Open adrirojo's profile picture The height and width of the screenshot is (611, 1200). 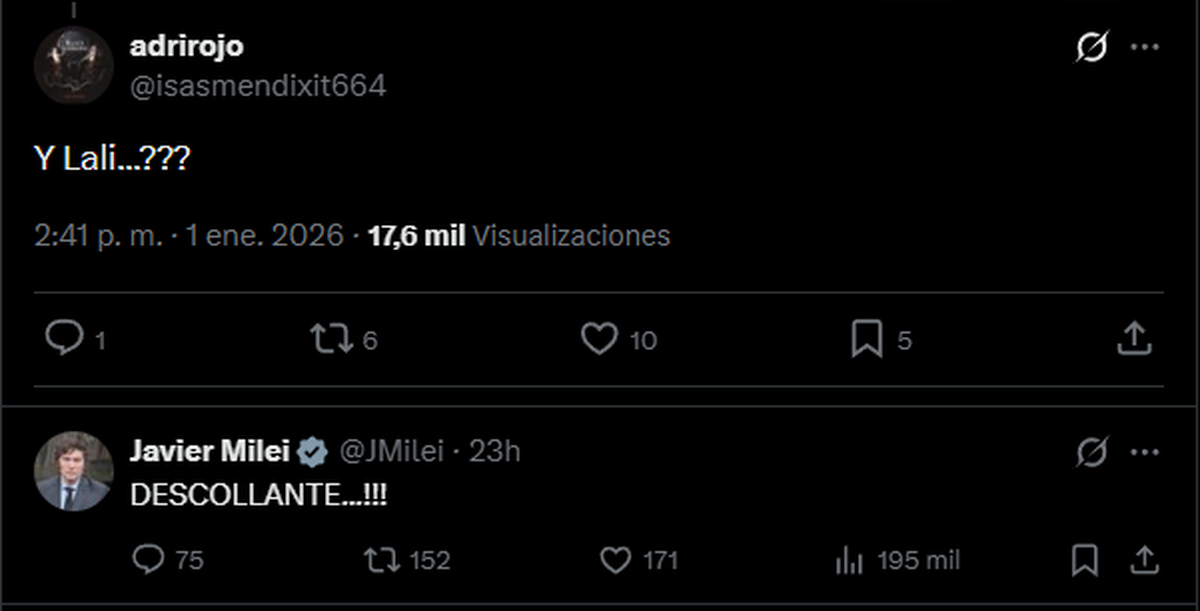tap(73, 65)
